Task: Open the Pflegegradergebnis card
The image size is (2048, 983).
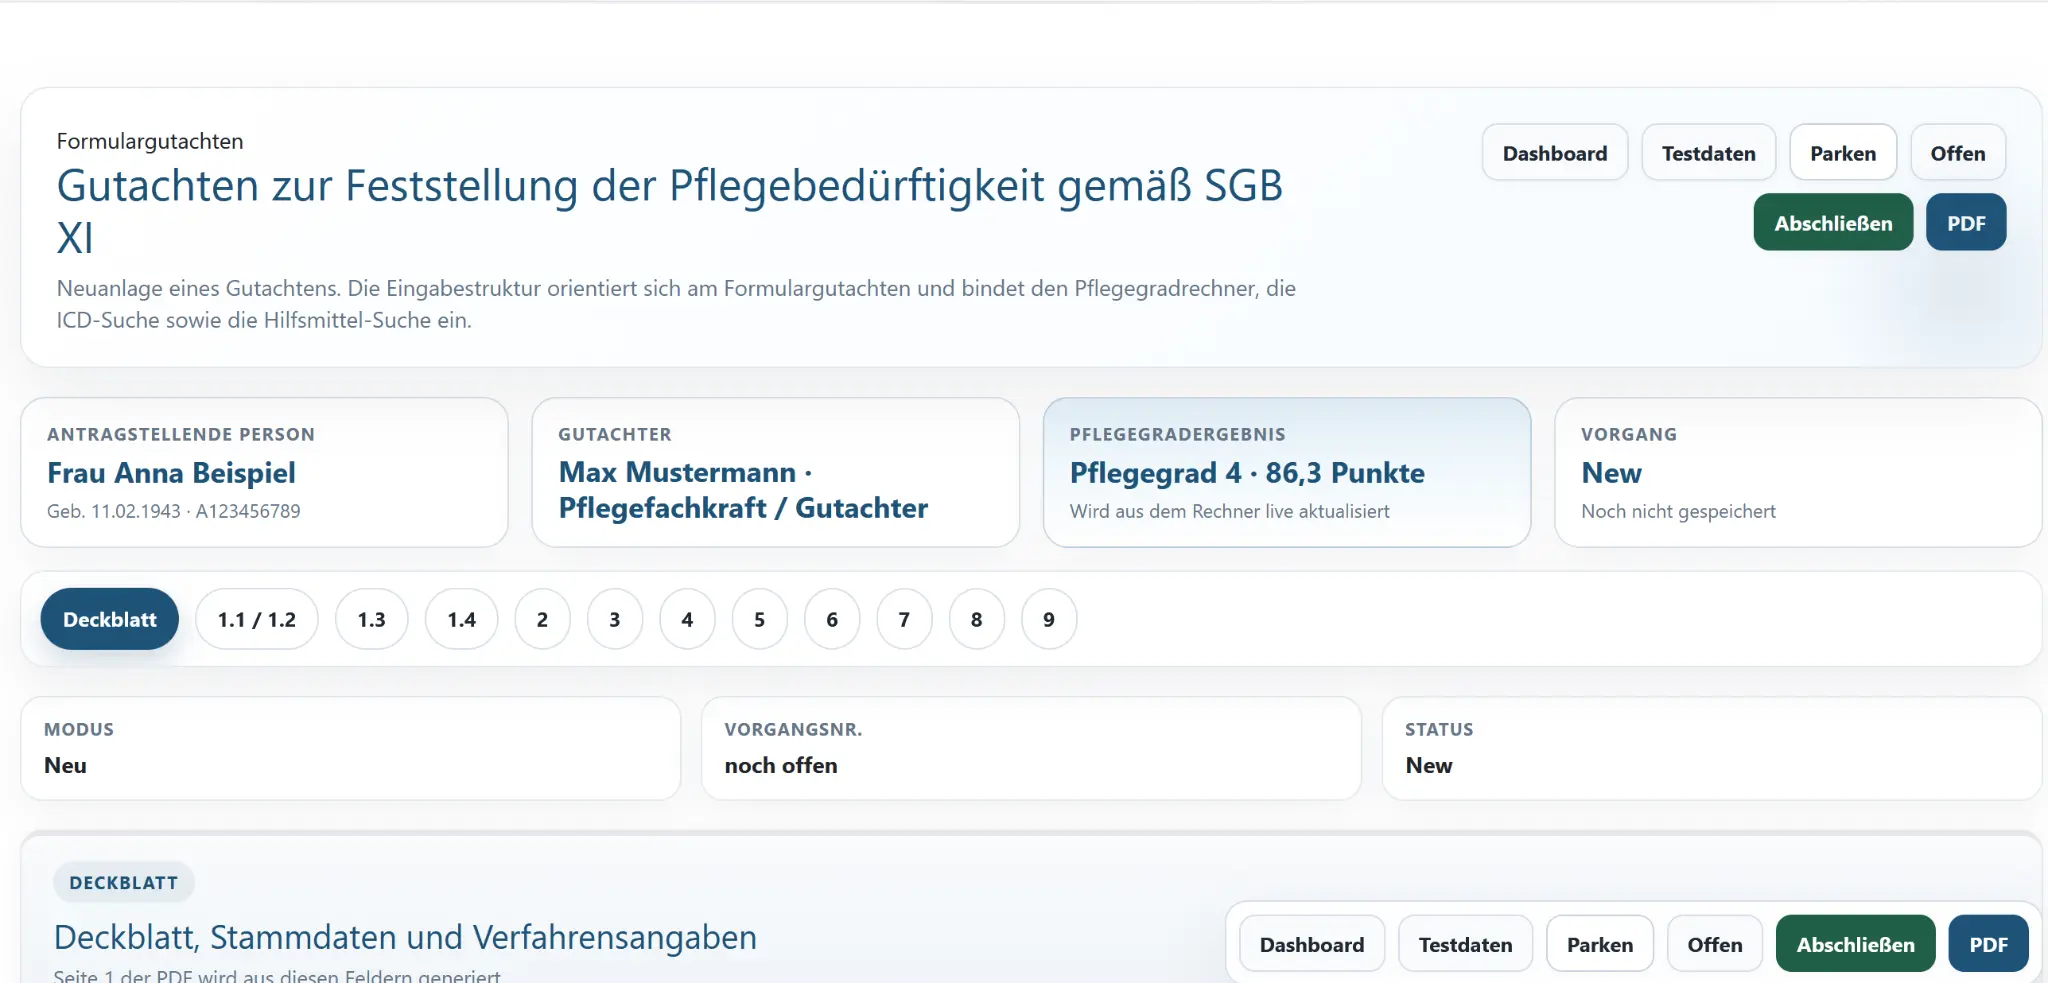Action: [x=1287, y=472]
